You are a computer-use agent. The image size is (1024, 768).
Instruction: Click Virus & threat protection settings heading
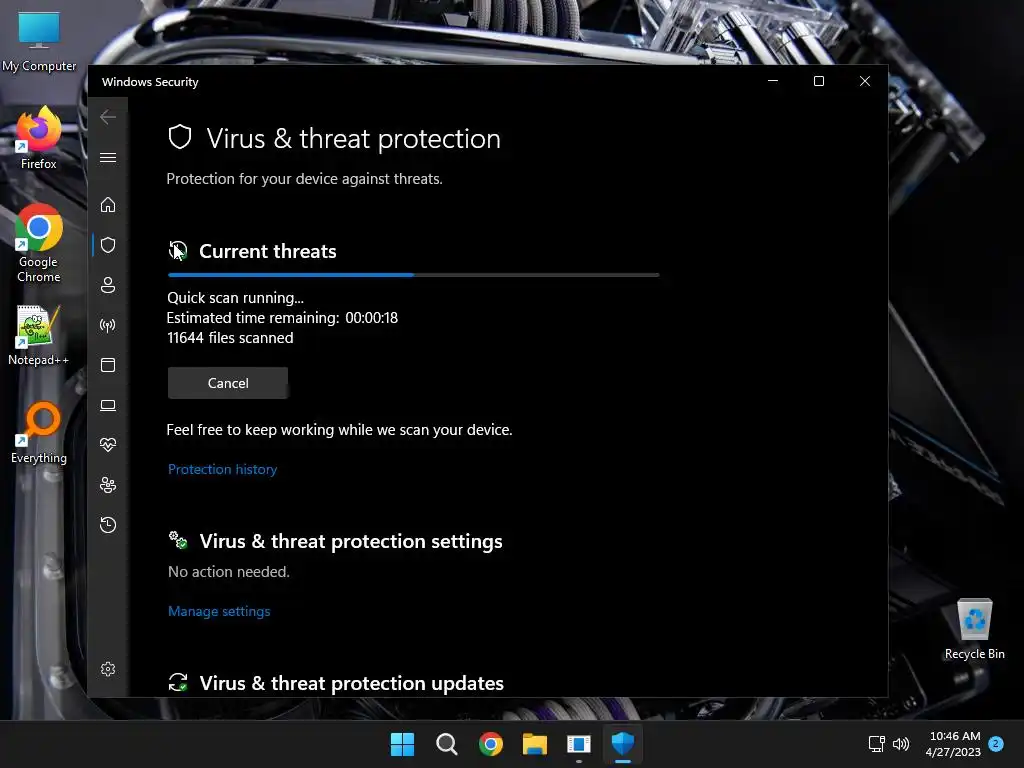(x=351, y=541)
